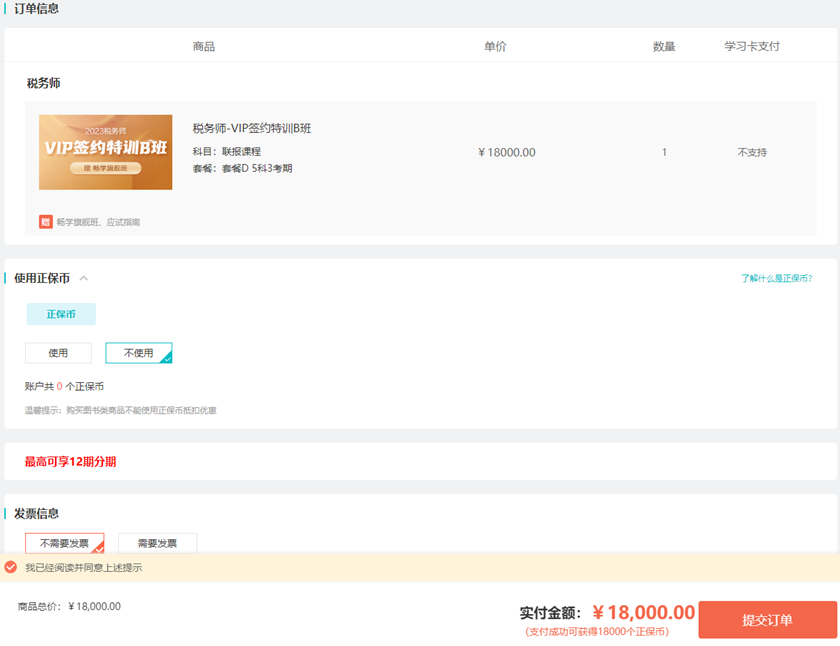The height and width of the screenshot is (646, 840).
Task: Select the 不使用 option for 正保币
Action: [138, 353]
